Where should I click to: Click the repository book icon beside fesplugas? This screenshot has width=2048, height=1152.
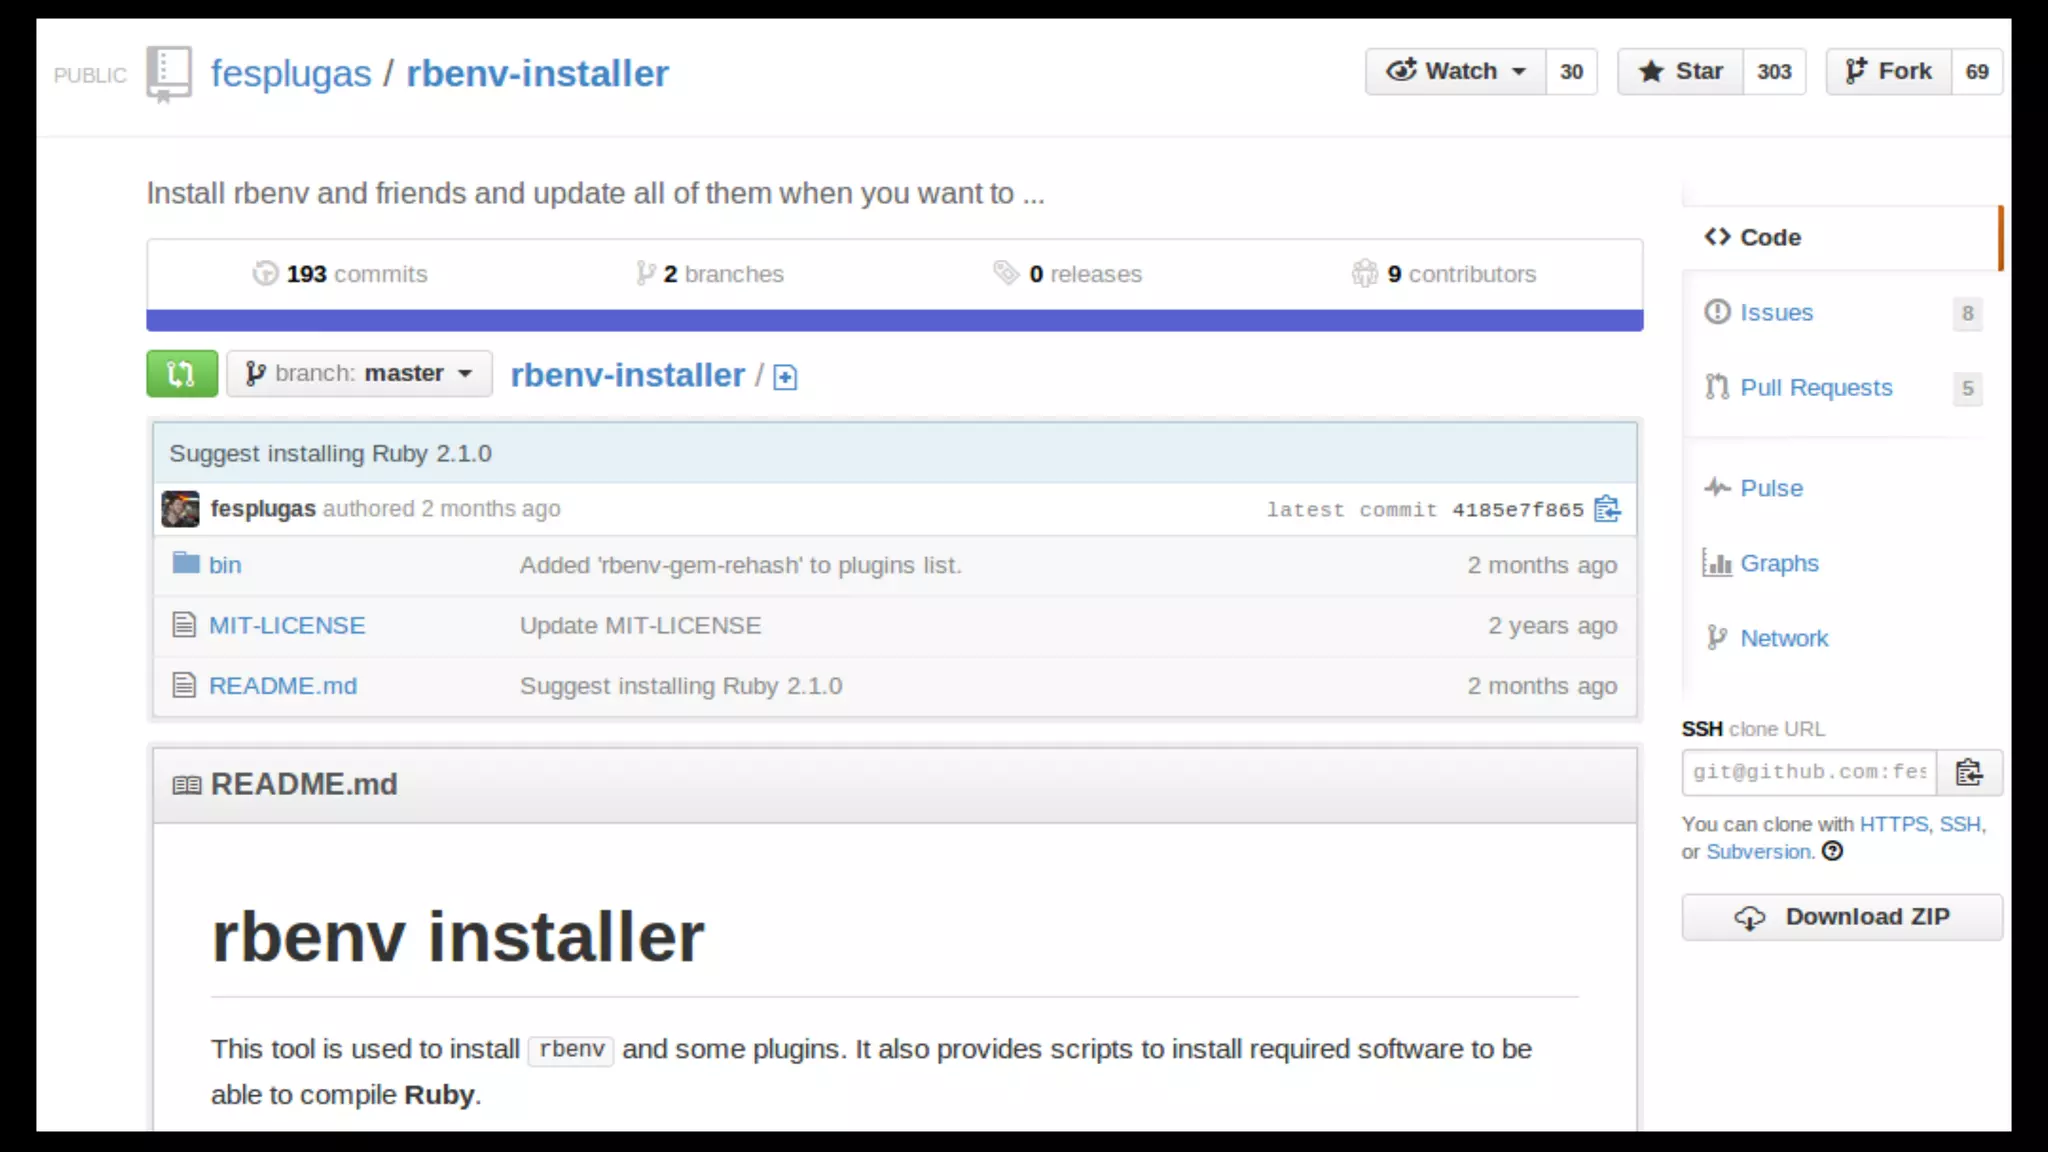168,73
